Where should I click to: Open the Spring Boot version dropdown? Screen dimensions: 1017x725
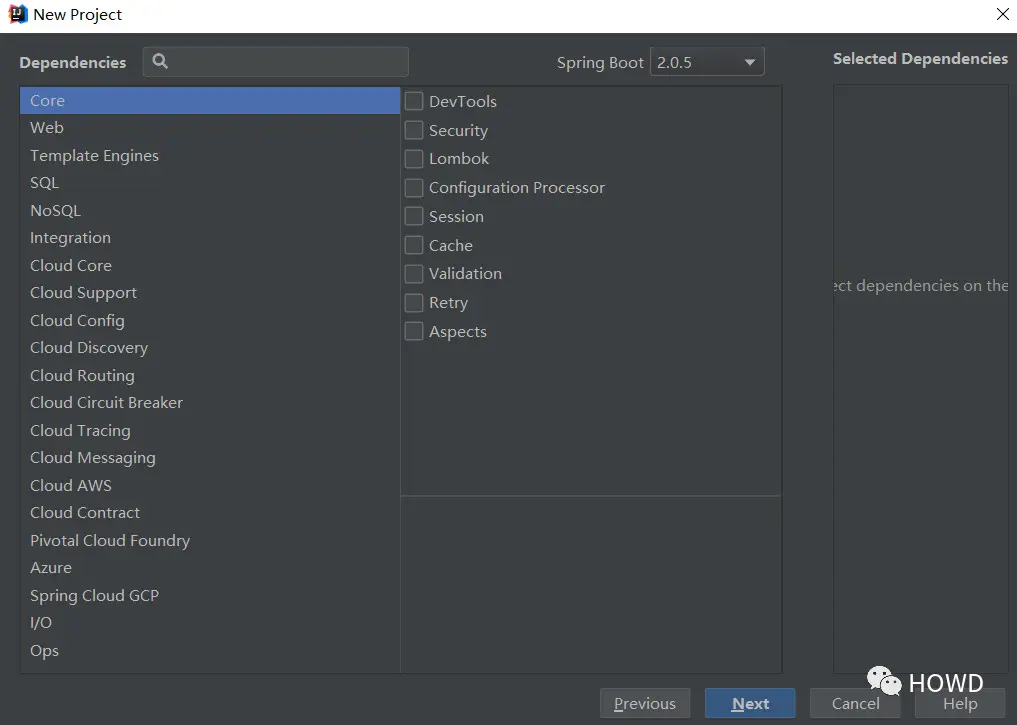point(707,62)
